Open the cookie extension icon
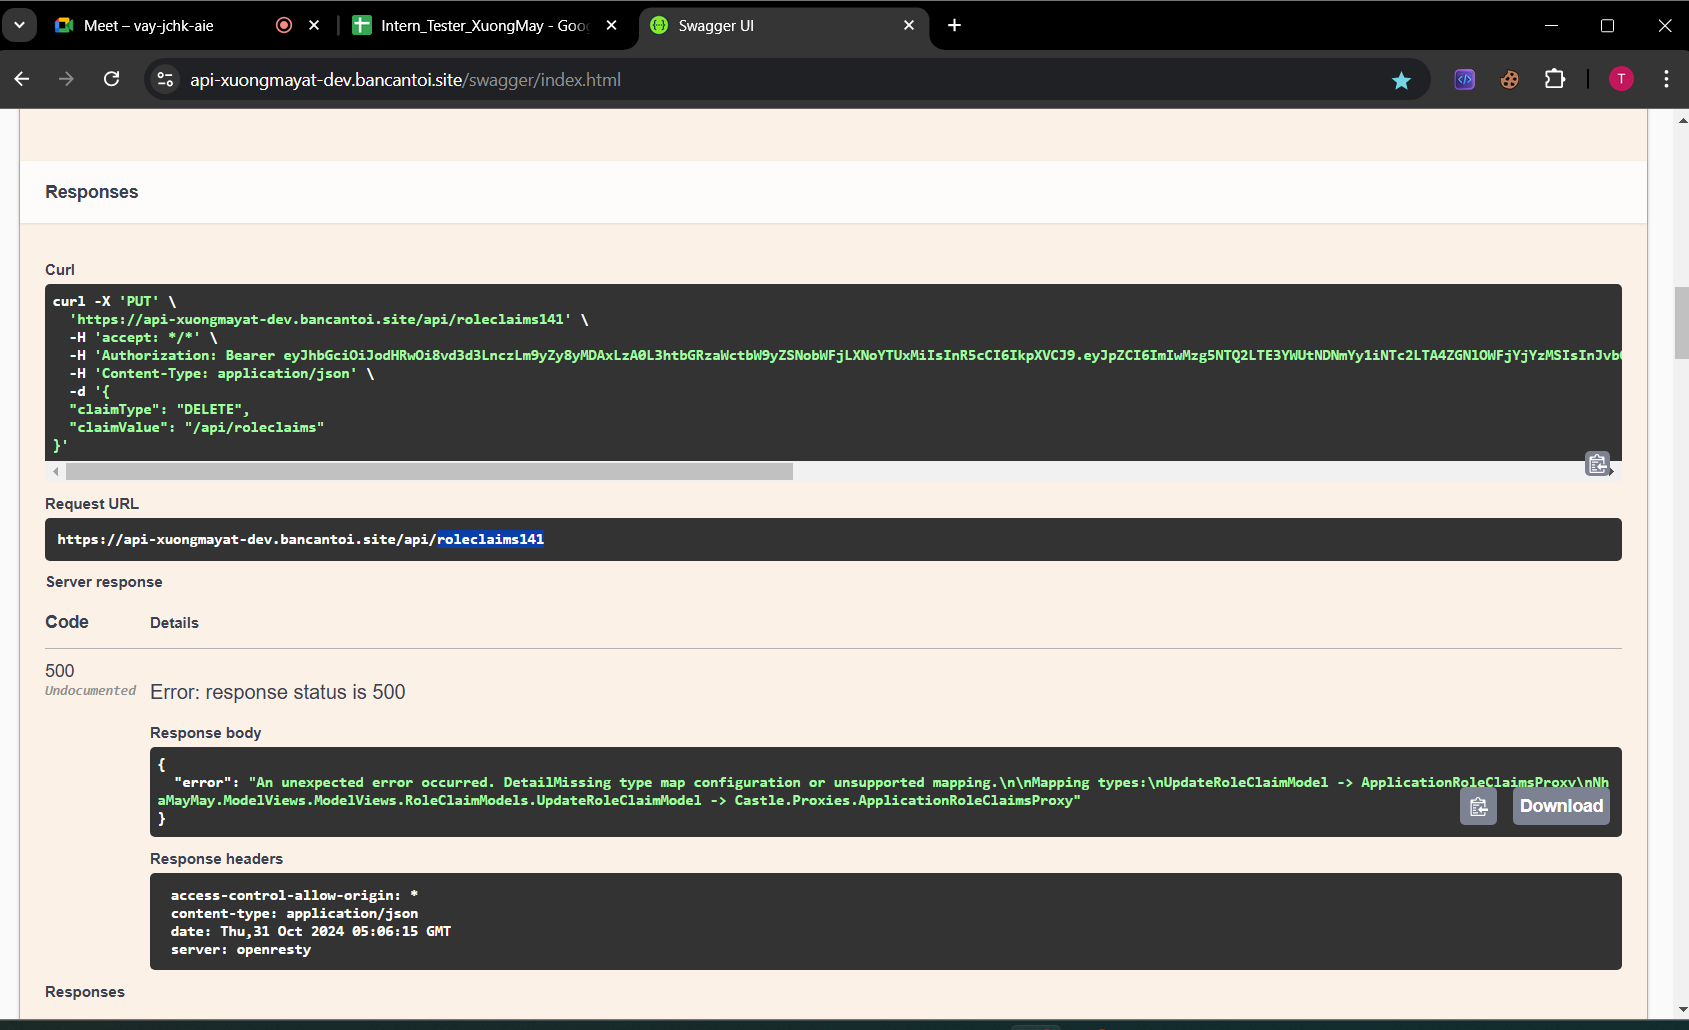 pyautogui.click(x=1509, y=80)
